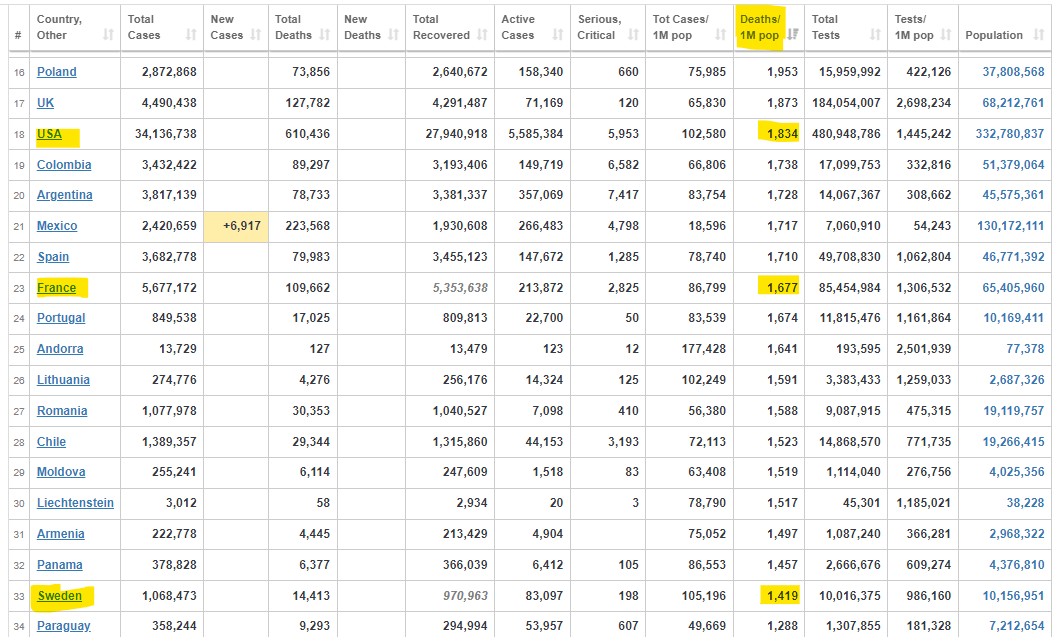Screen dimensions: 1052x637
Task: Open the Liechtenstein country link
Action: (x=75, y=502)
